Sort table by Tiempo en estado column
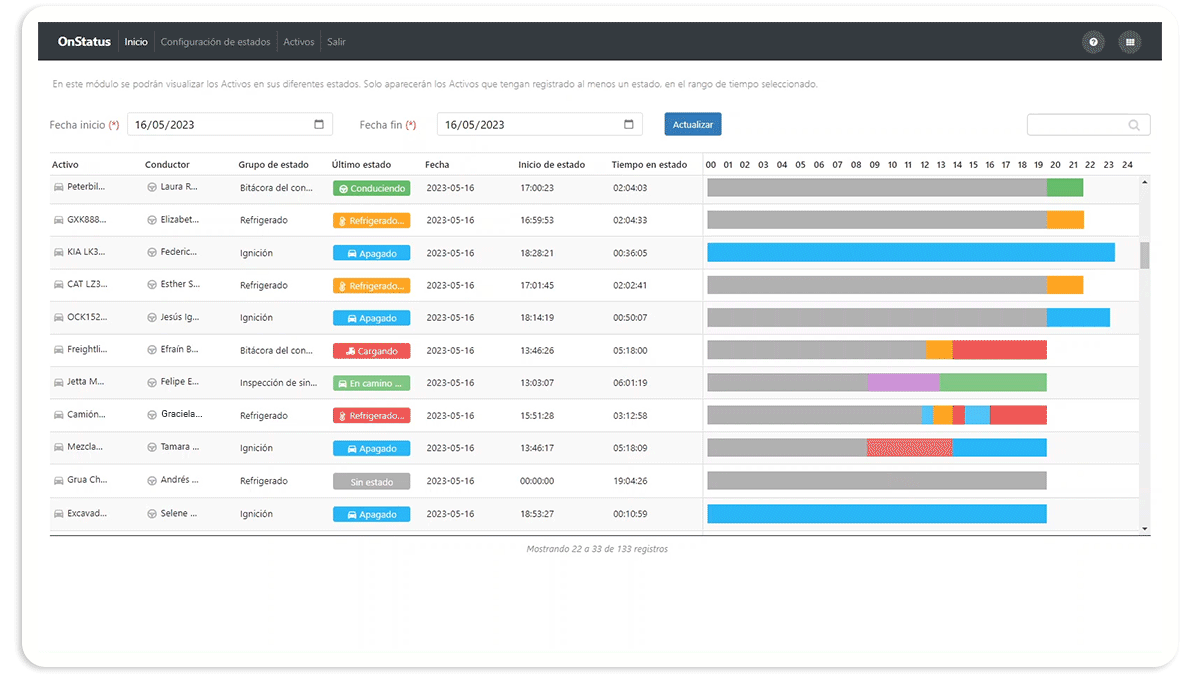 click(x=649, y=165)
